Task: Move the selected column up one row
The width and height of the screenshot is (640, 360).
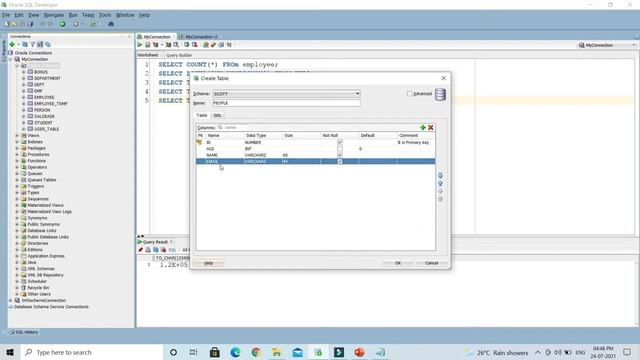Action: 440,183
